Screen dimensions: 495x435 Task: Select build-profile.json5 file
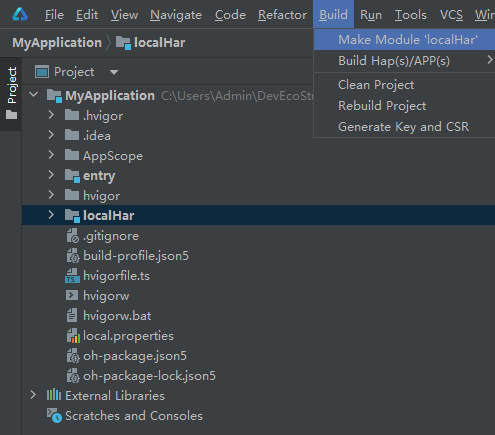tap(136, 256)
